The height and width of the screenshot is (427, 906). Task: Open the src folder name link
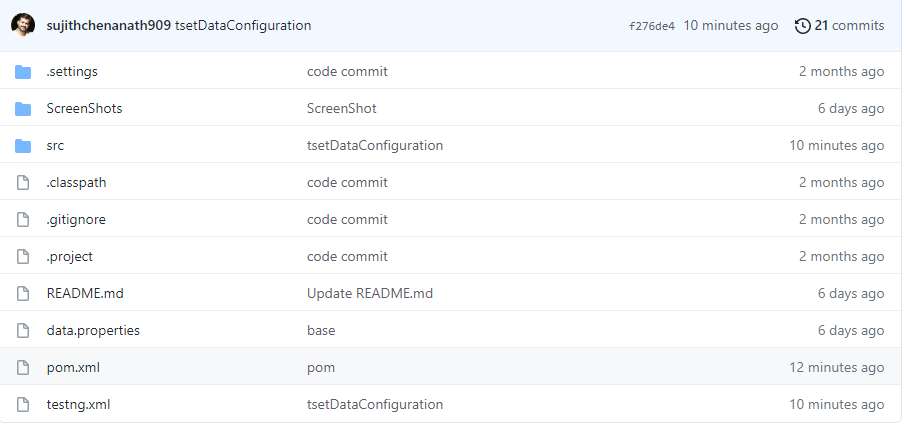(x=55, y=146)
